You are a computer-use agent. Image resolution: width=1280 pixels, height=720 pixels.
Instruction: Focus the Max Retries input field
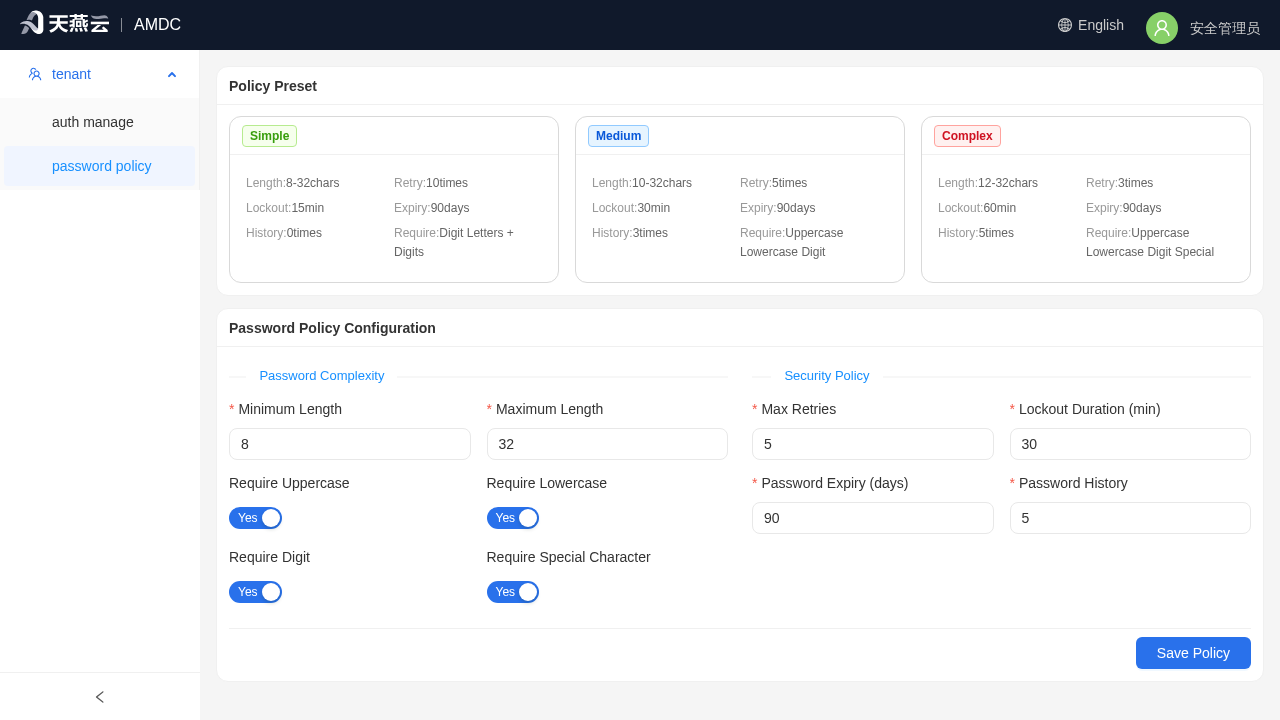tap(873, 444)
